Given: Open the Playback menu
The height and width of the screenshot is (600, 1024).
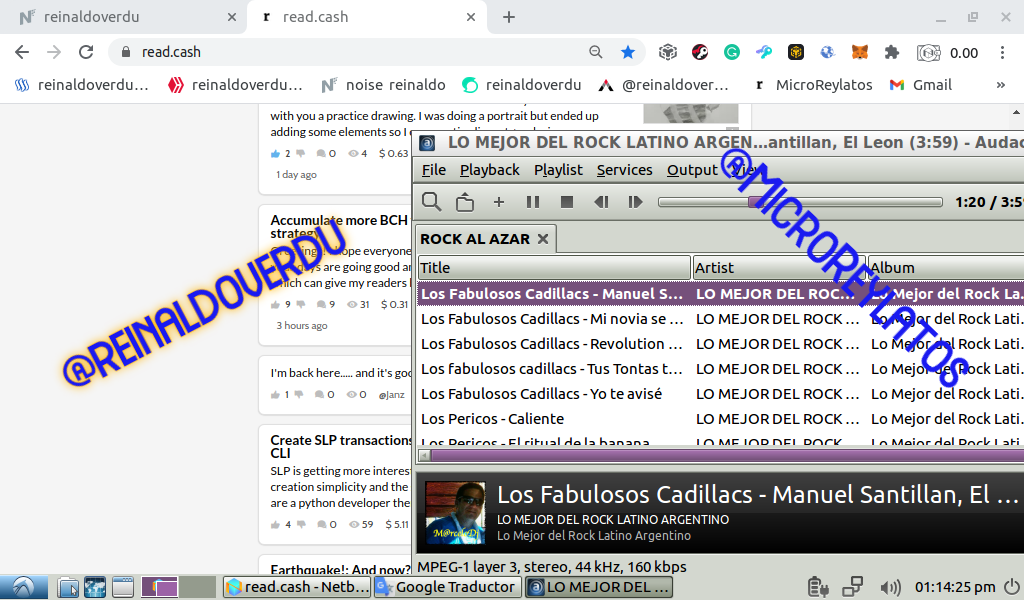Looking at the screenshot, I should (x=490, y=170).
